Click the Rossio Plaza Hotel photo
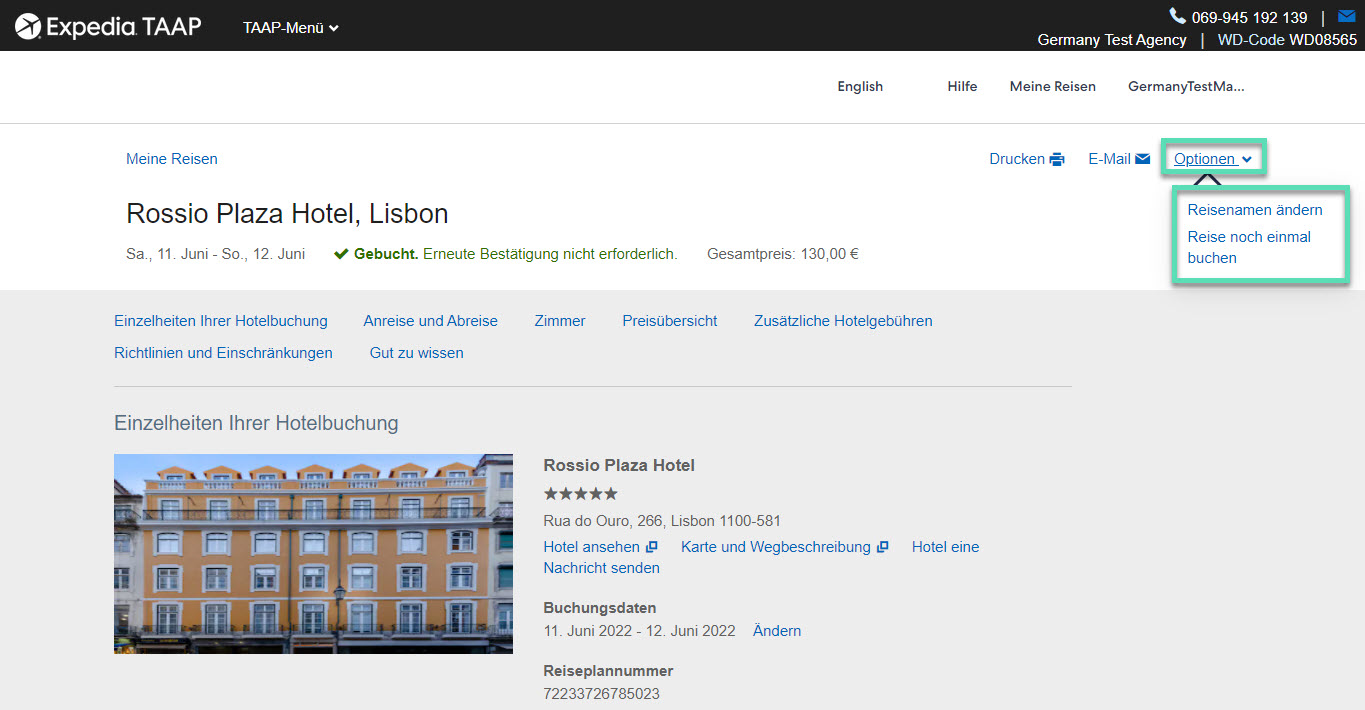1365x710 pixels. (313, 554)
